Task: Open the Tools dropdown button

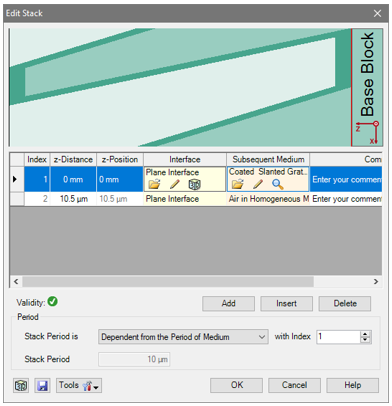Action: pyautogui.click(x=79, y=386)
